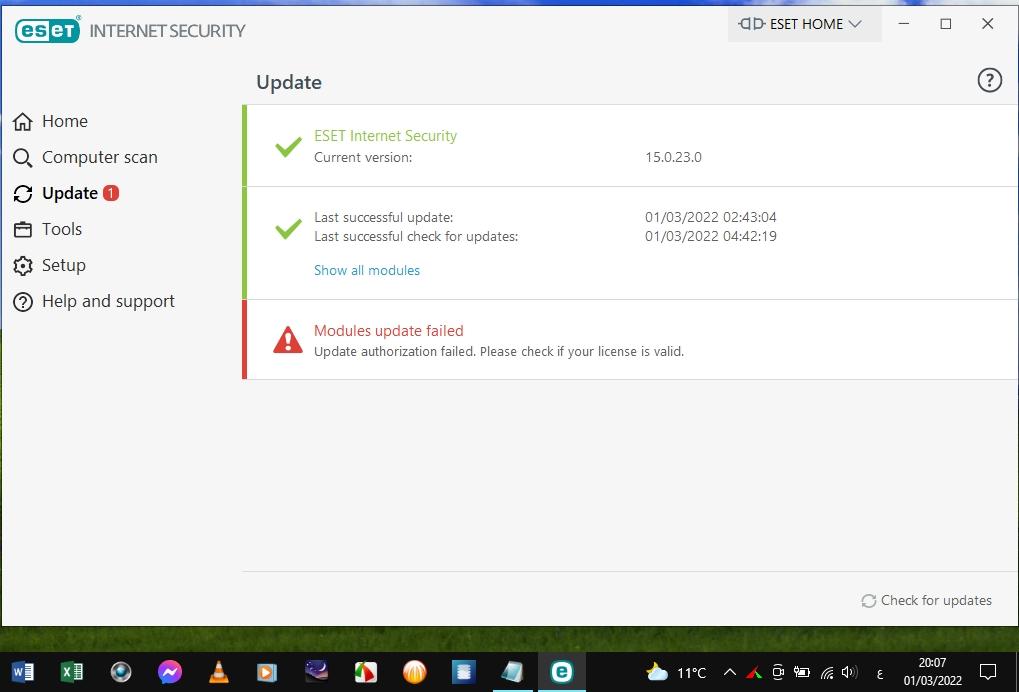
Task: Open Help and support
Action: click(x=94, y=301)
